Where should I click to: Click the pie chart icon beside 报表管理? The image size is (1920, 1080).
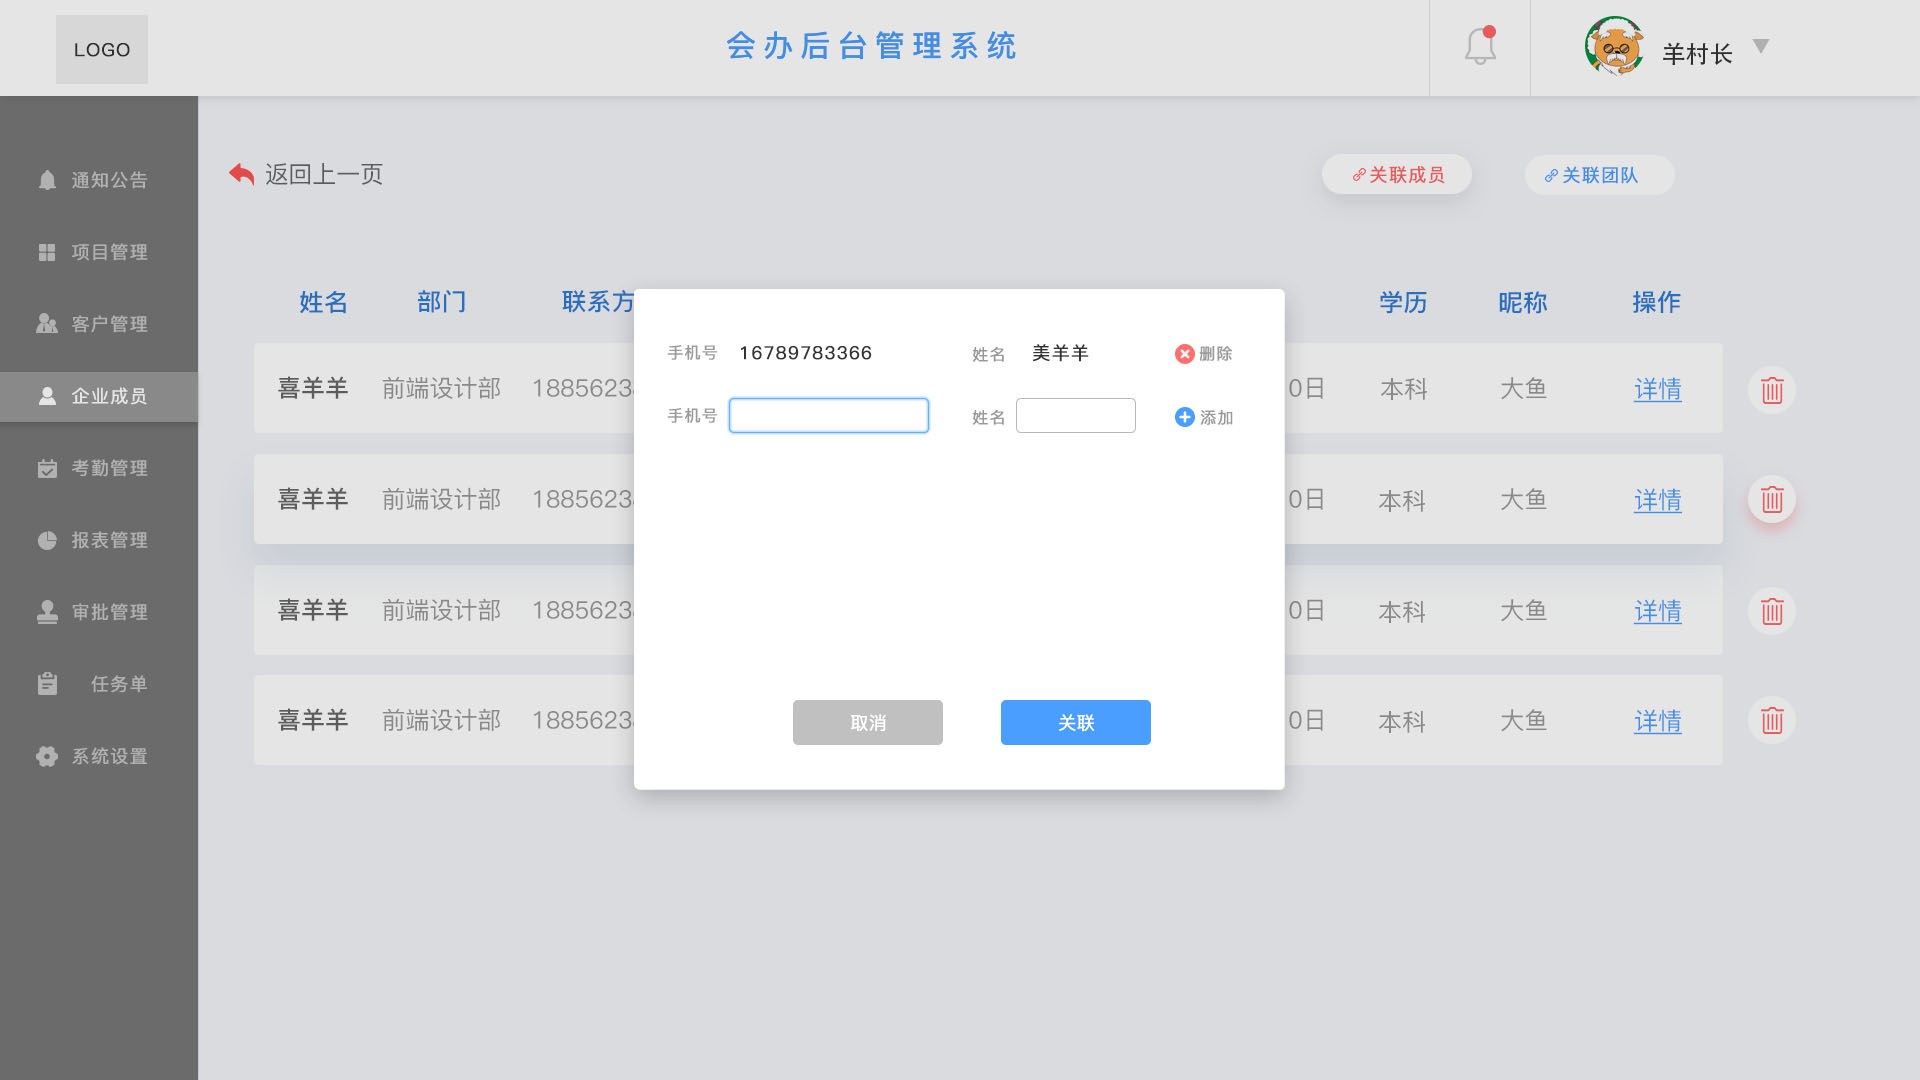(47, 540)
